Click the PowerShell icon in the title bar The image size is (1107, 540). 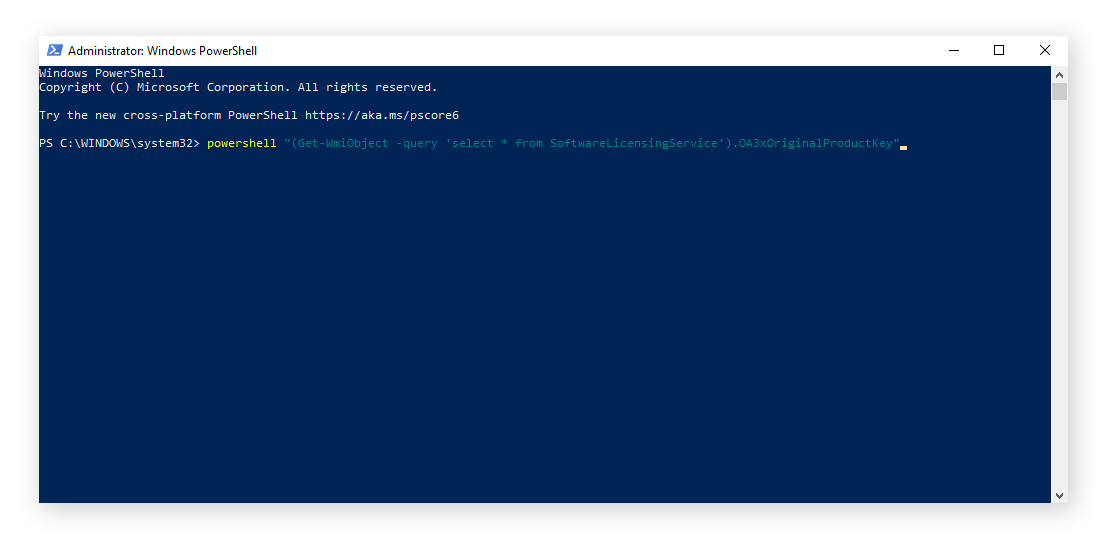[55, 50]
